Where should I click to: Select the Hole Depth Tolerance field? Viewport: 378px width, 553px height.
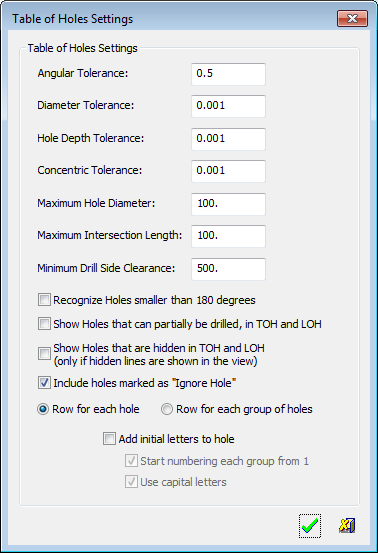pos(228,139)
